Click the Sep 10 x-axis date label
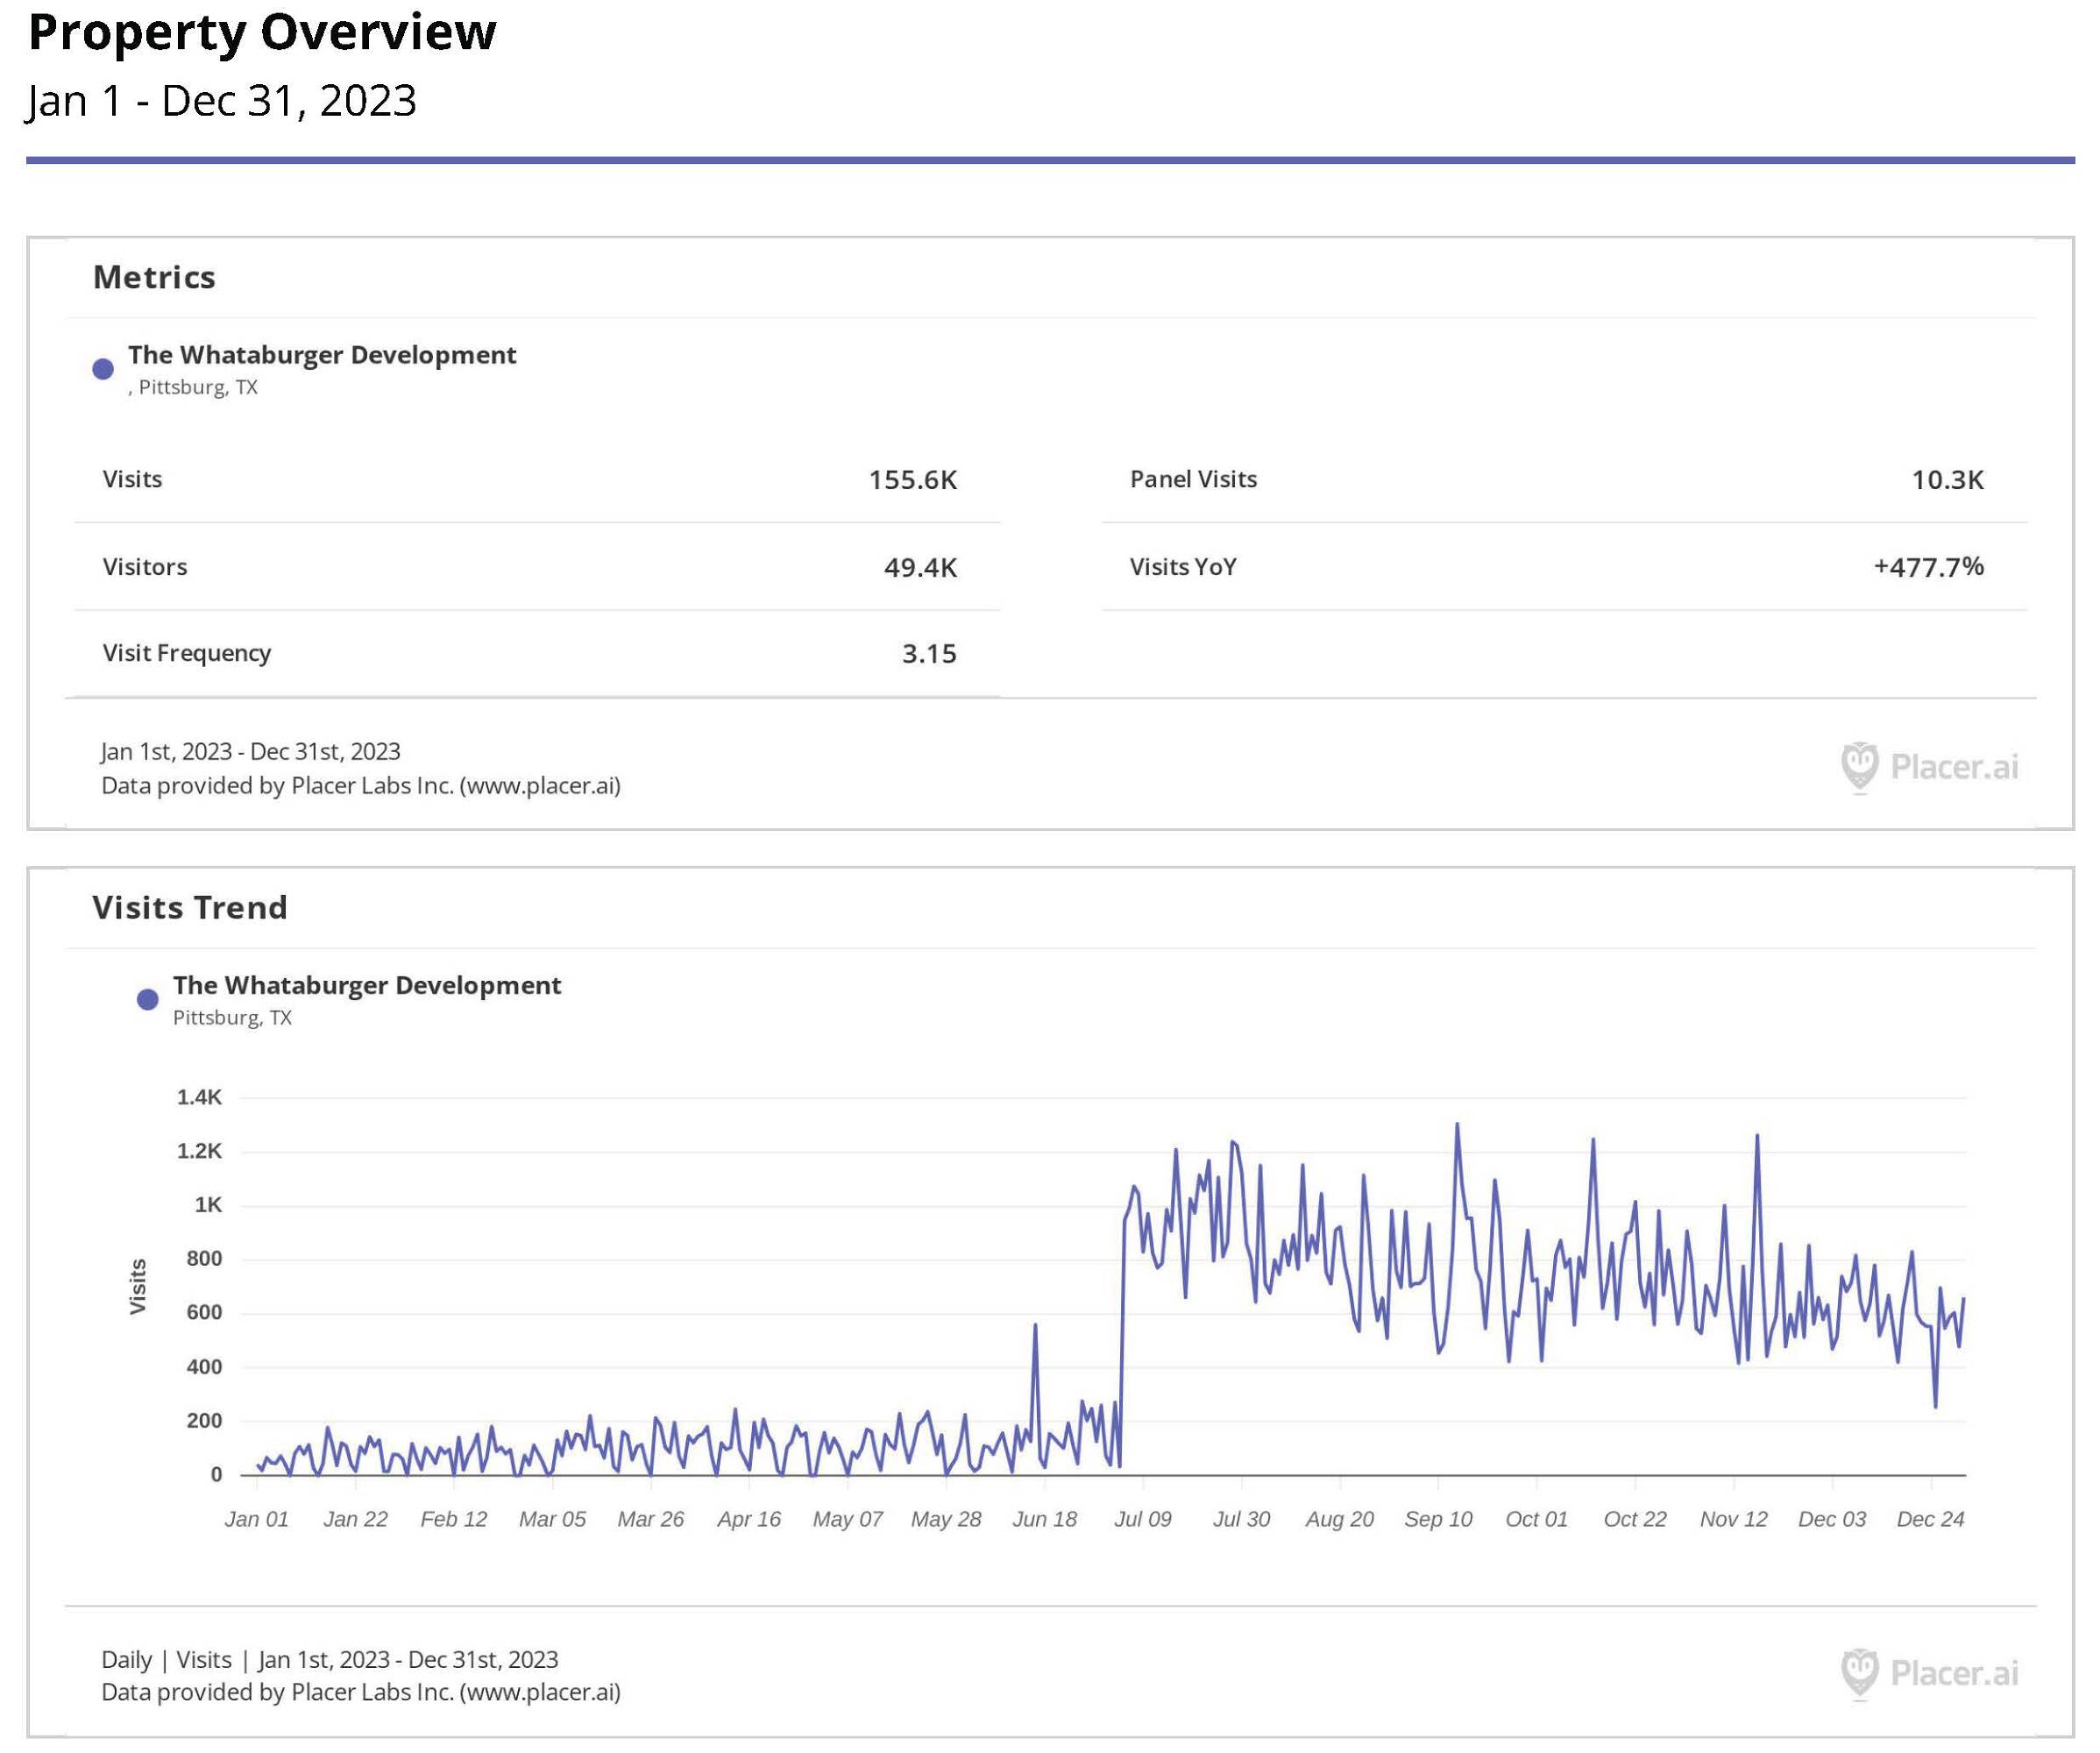This screenshot has width=2100, height=1753. pyautogui.click(x=1438, y=1519)
